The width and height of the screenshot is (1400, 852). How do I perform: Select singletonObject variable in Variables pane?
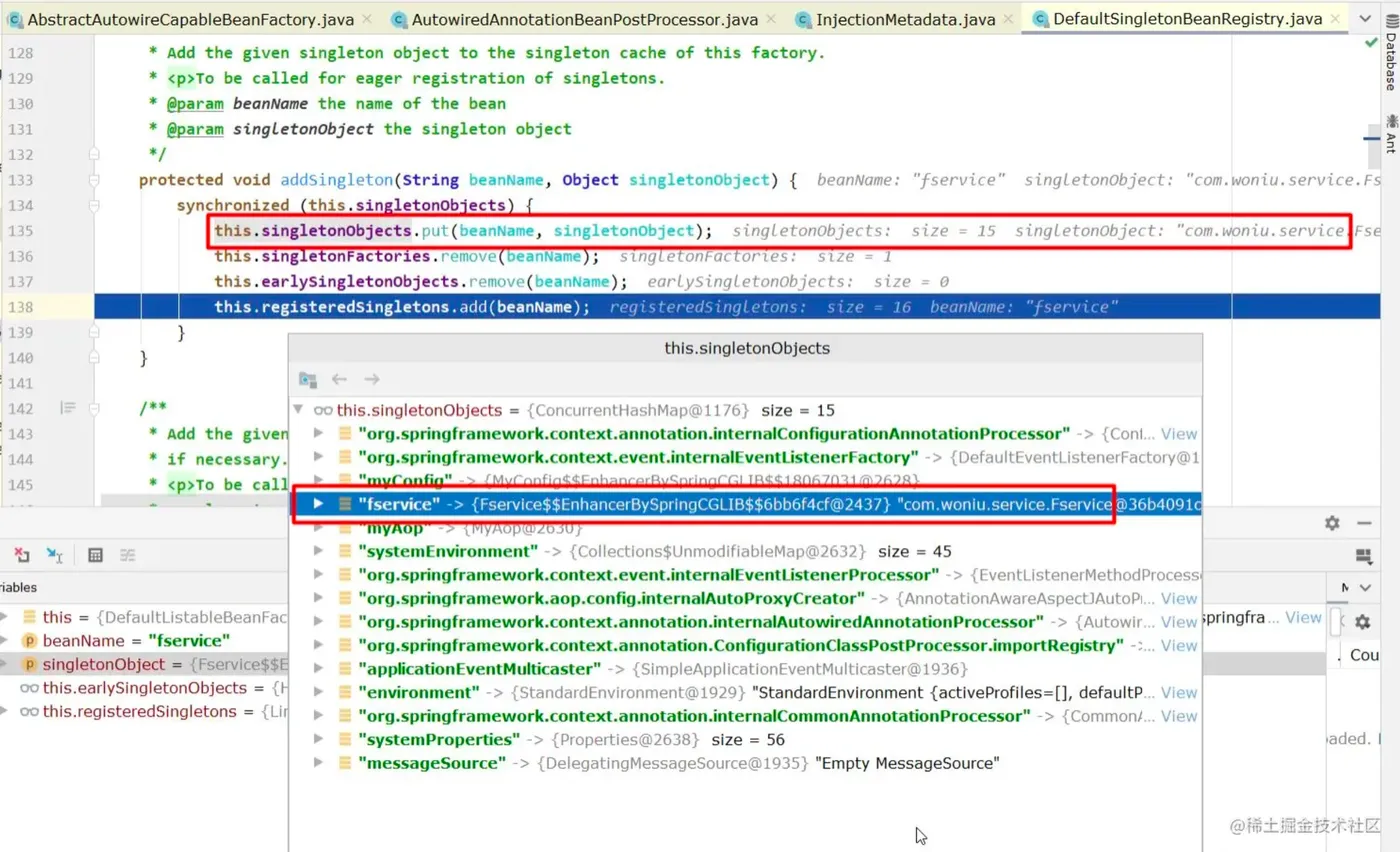(144, 664)
